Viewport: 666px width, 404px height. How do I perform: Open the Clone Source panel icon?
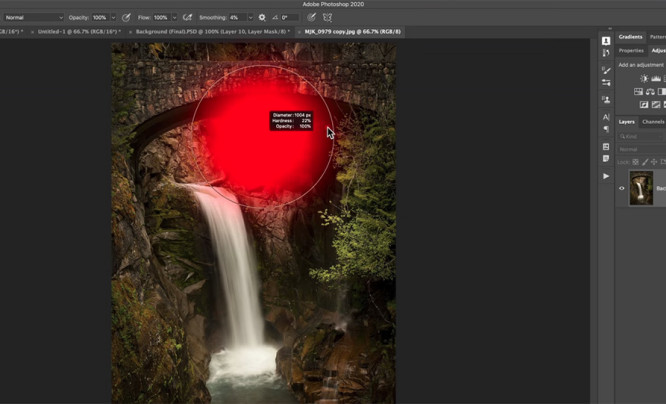coord(606,100)
